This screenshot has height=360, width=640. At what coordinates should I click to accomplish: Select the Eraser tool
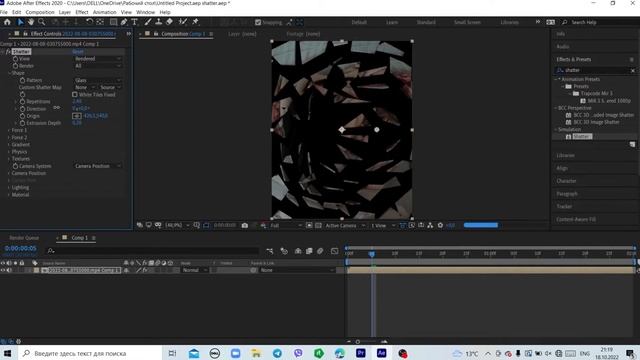pyautogui.click(x=169, y=22)
